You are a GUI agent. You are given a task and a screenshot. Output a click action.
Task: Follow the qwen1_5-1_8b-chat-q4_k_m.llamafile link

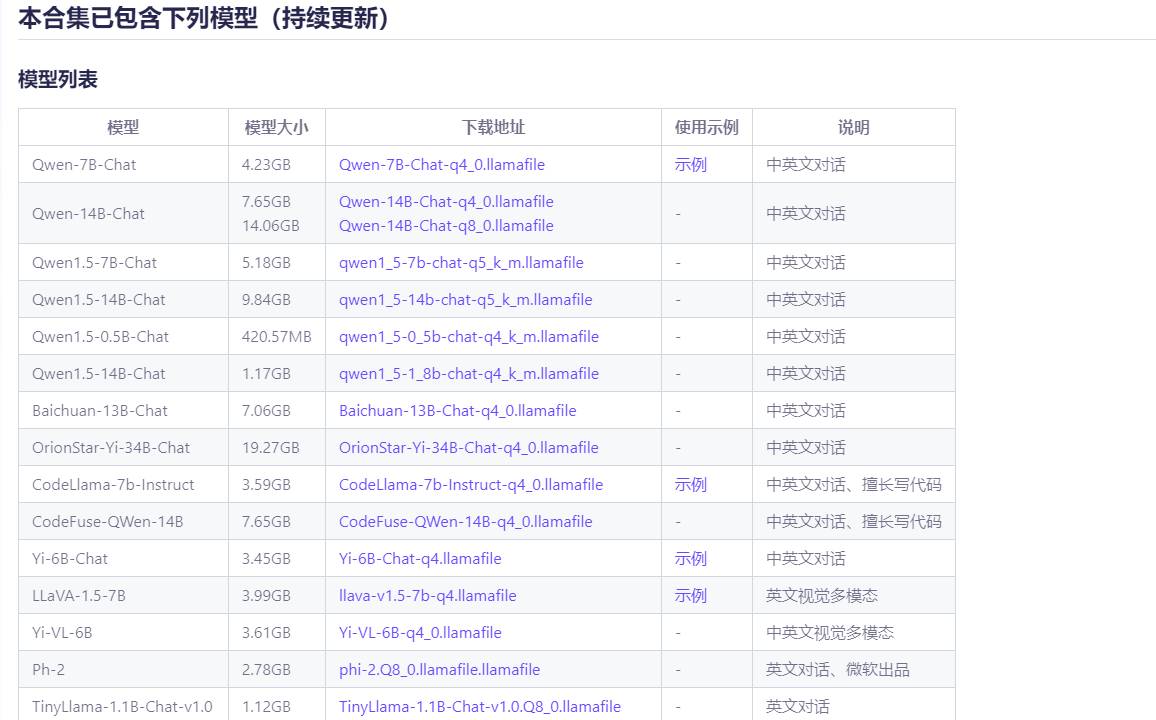[469, 374]
